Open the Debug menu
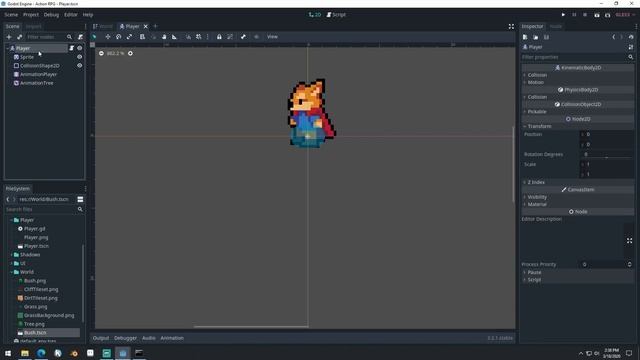The image size is (640, 360). click(51, 15)
